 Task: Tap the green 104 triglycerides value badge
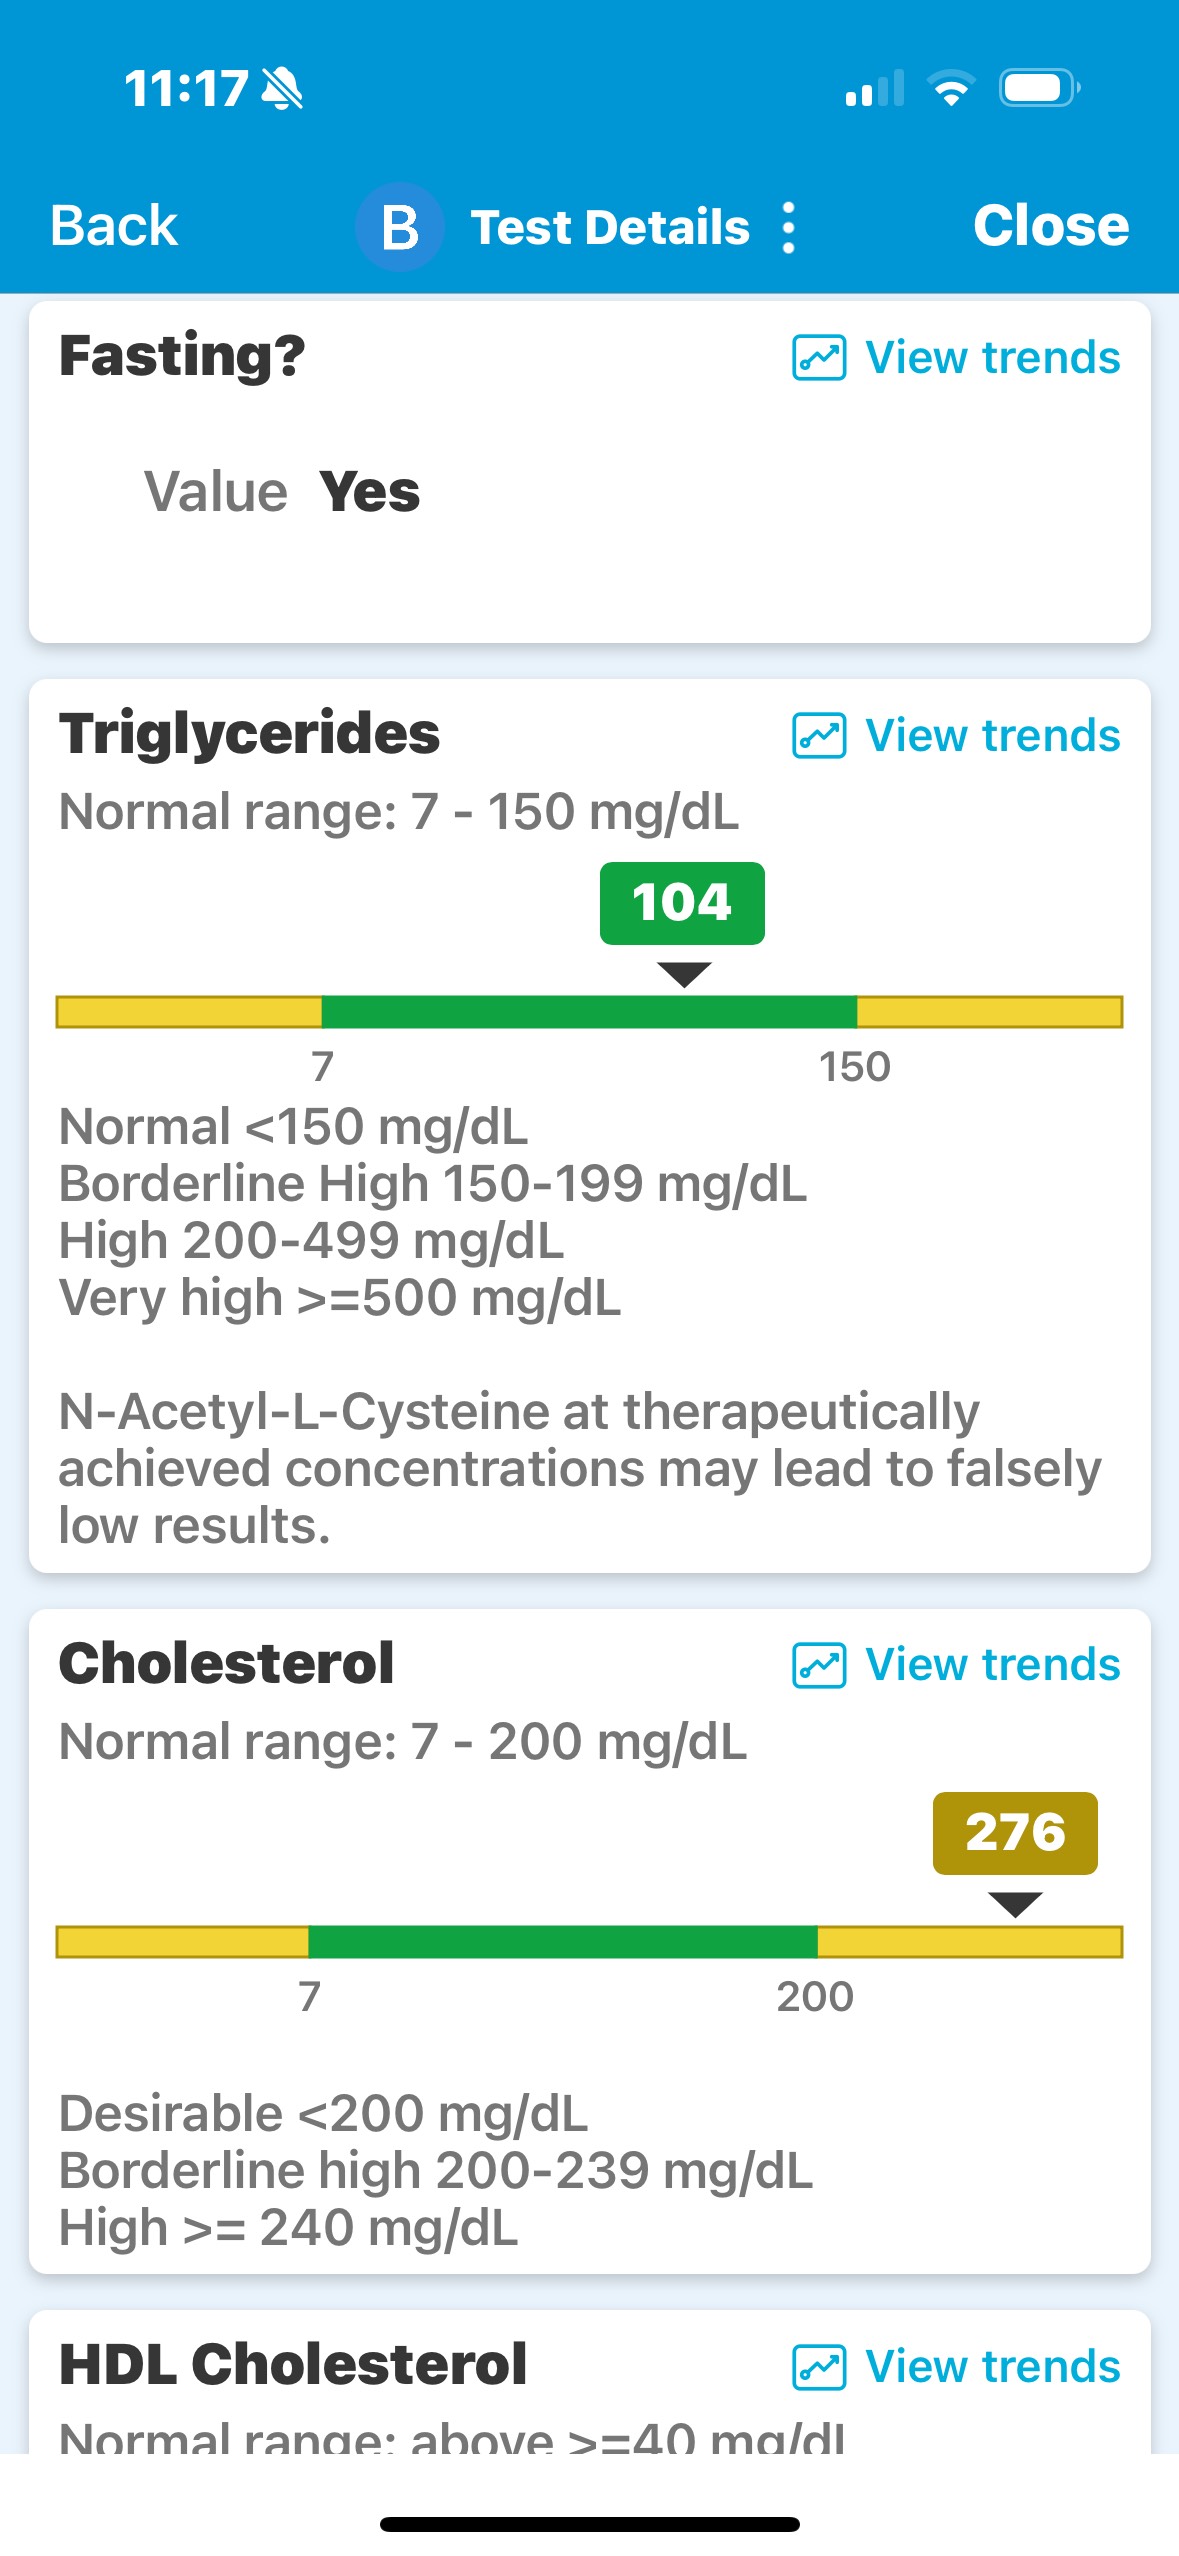[682, 903]
